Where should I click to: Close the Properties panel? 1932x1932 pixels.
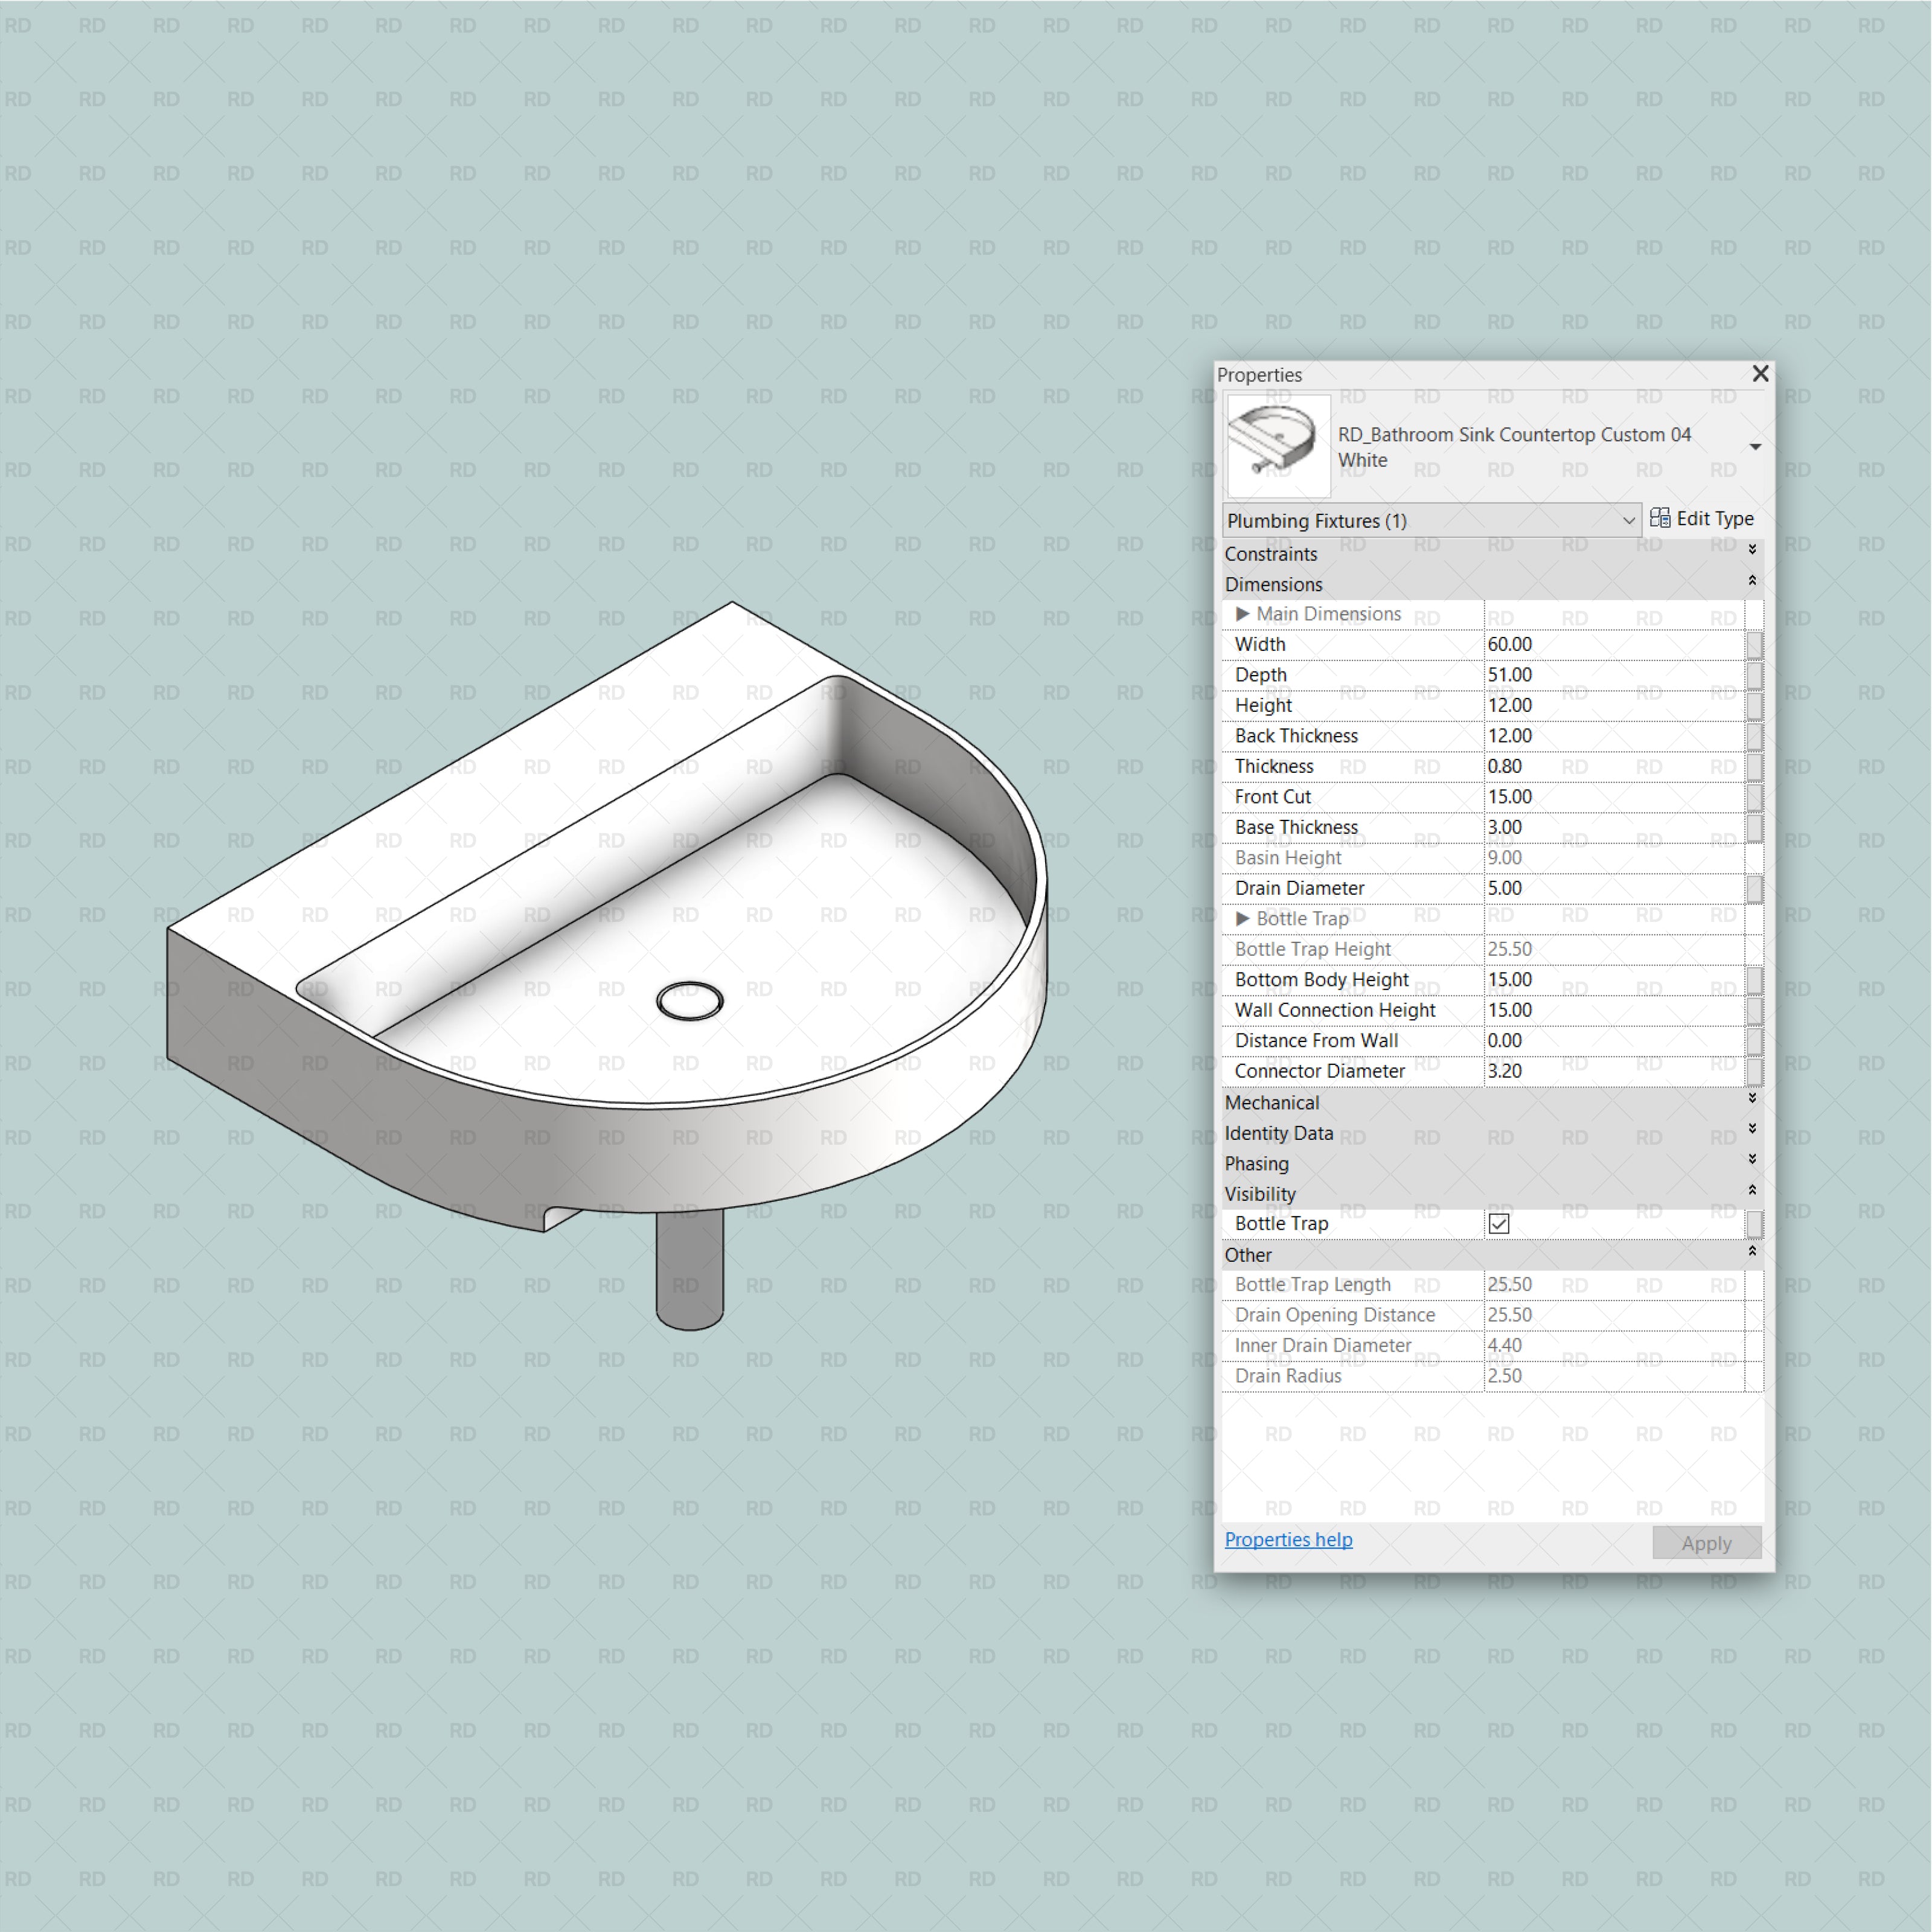point(1761,373)
